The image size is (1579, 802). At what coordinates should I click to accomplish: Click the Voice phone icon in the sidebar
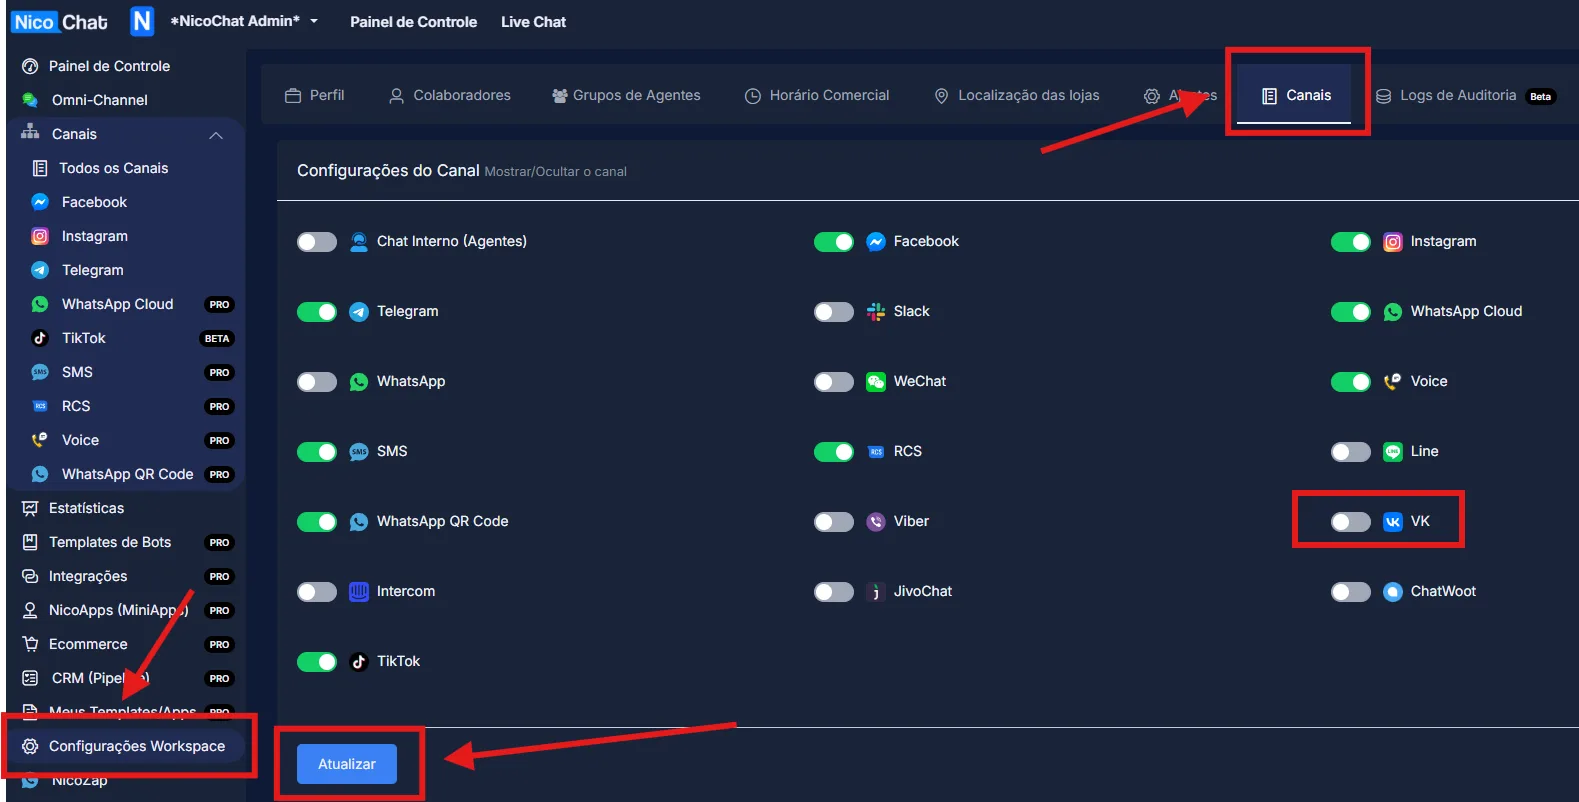coord(40,440)
